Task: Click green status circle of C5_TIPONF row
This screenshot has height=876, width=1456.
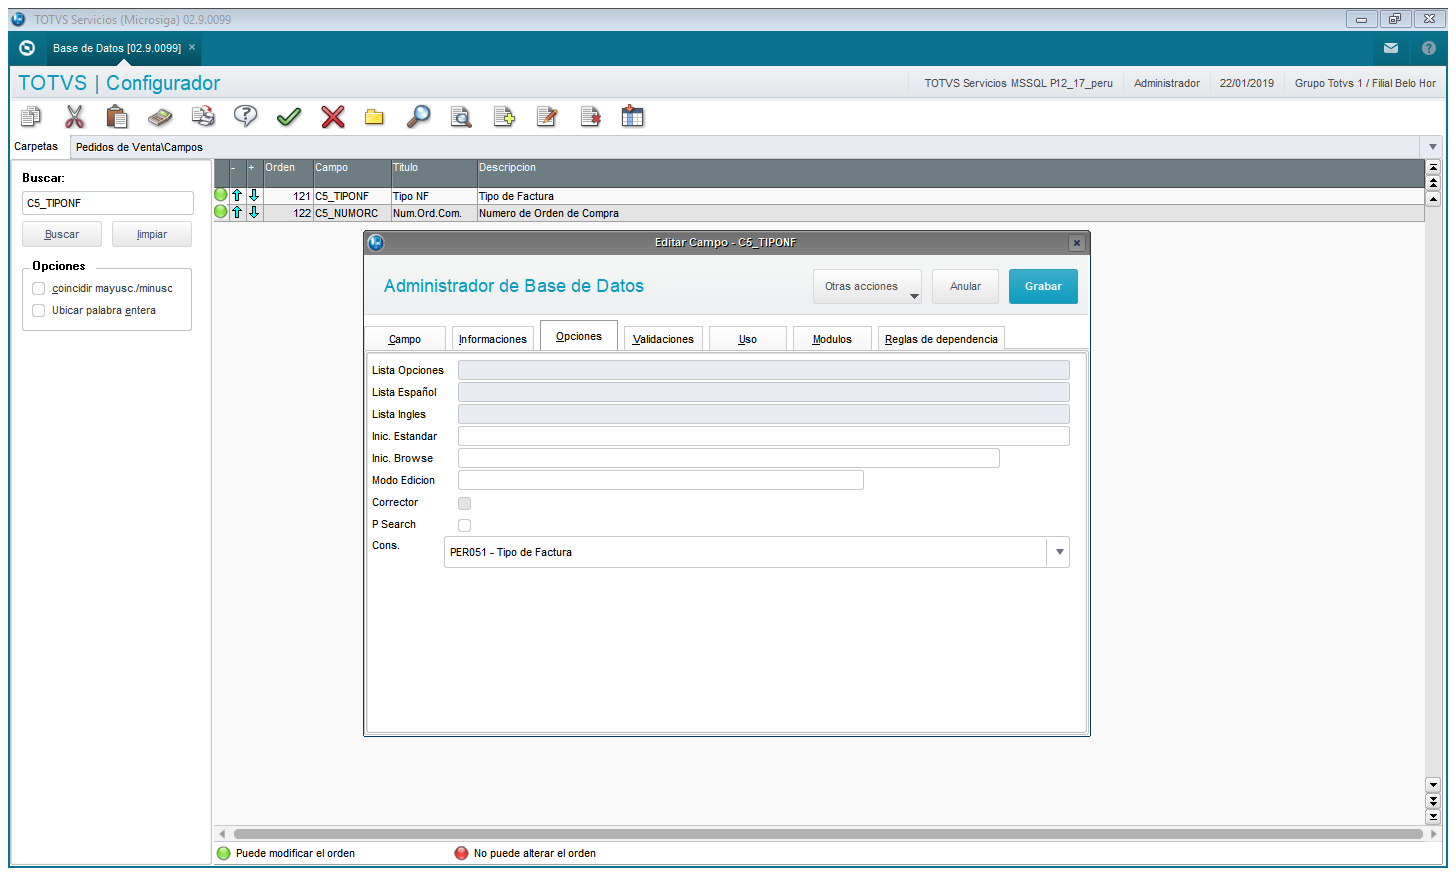Action: tap(221, 195)
